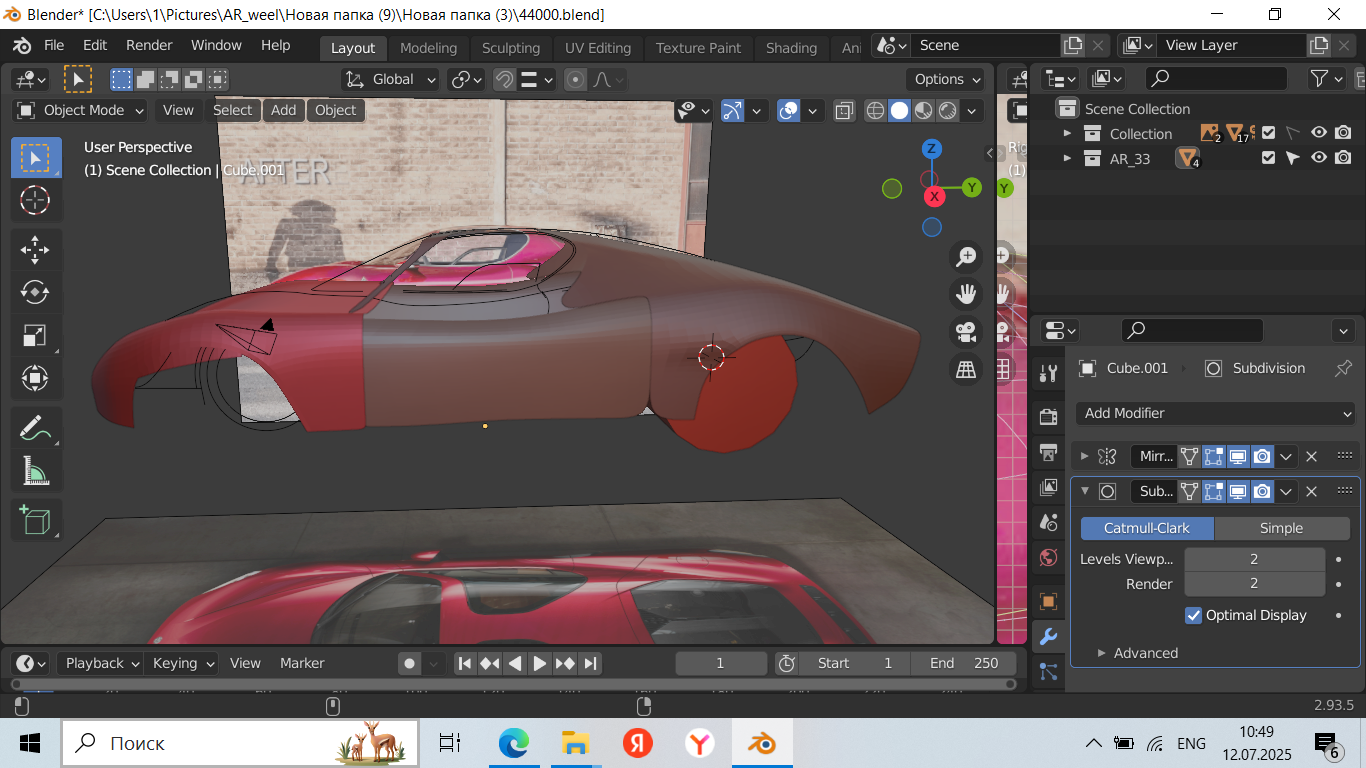The image size is (1366, 768).
Task: Select Simple subdivision type
Action: click(x=1281, y=528)
